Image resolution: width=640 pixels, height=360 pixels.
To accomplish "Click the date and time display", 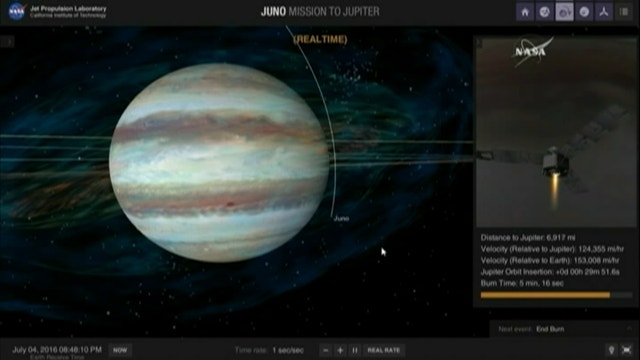I will pos(57,349).
